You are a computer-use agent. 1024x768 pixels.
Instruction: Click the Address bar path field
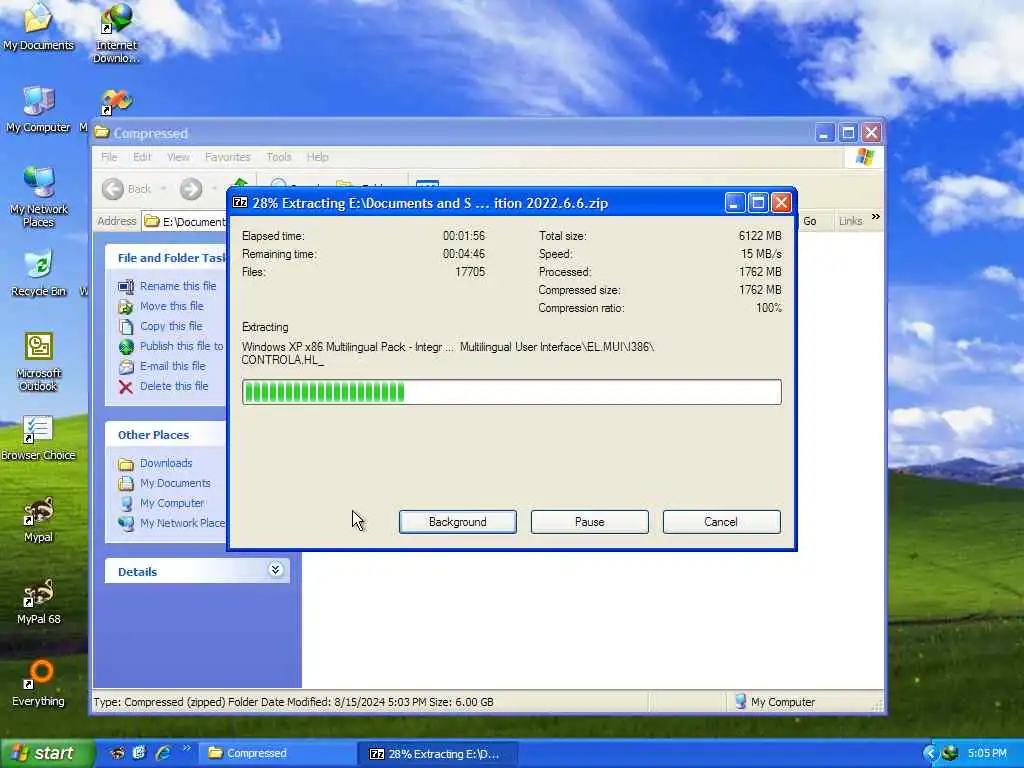pyautogui.click(x=186, y=221)
